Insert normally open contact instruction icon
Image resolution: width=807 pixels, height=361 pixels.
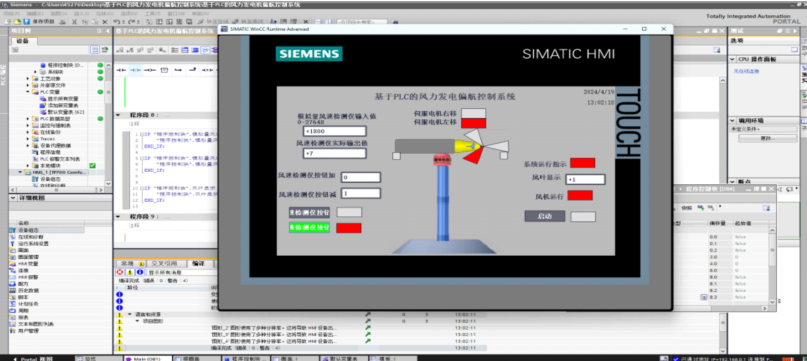pyautogui.click(x=120, y=70)
